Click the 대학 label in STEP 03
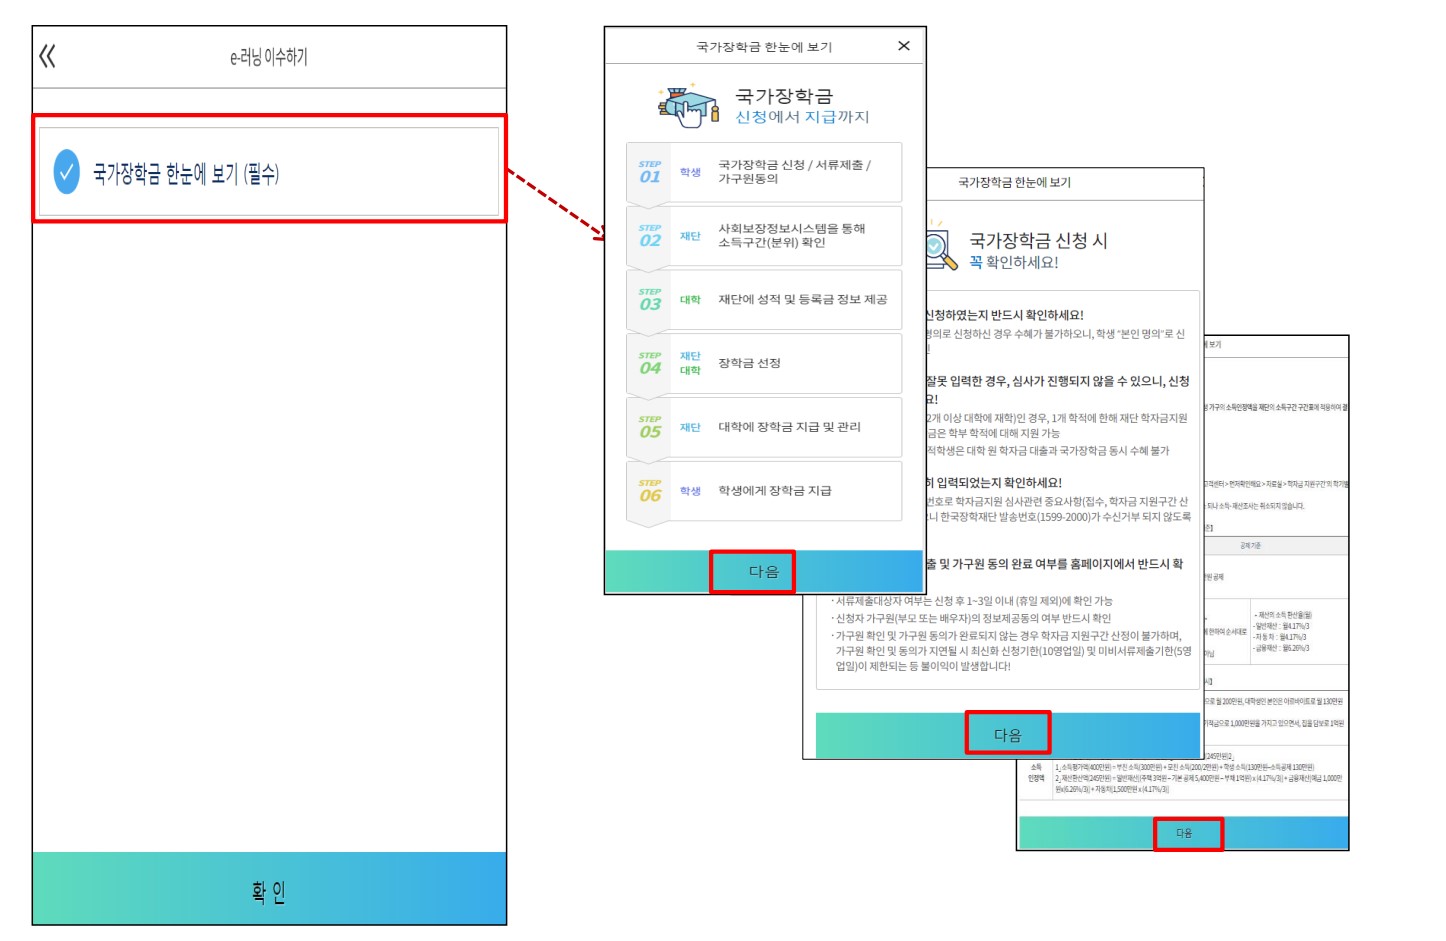The image size is (1446, 941). click(x=690, y=300)
